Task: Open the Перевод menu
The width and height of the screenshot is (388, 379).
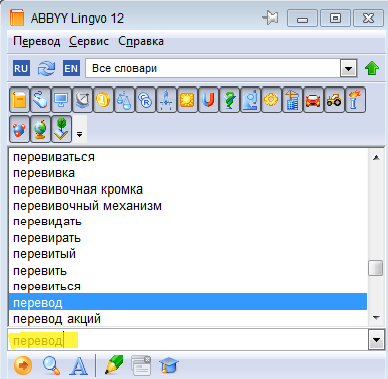Action: click(x=37, y=41)
